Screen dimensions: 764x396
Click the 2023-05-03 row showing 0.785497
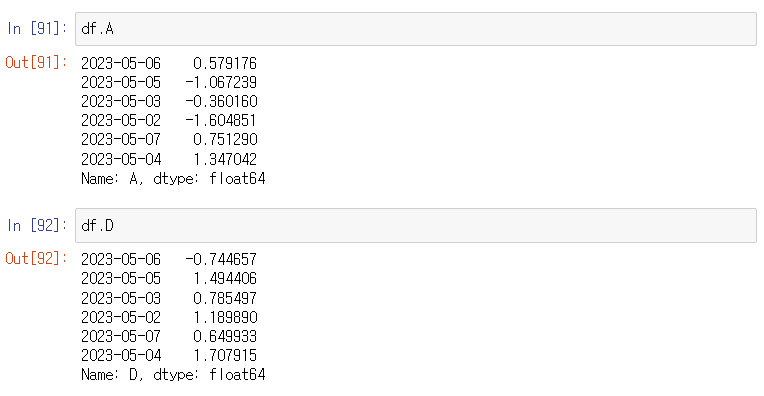169,298
